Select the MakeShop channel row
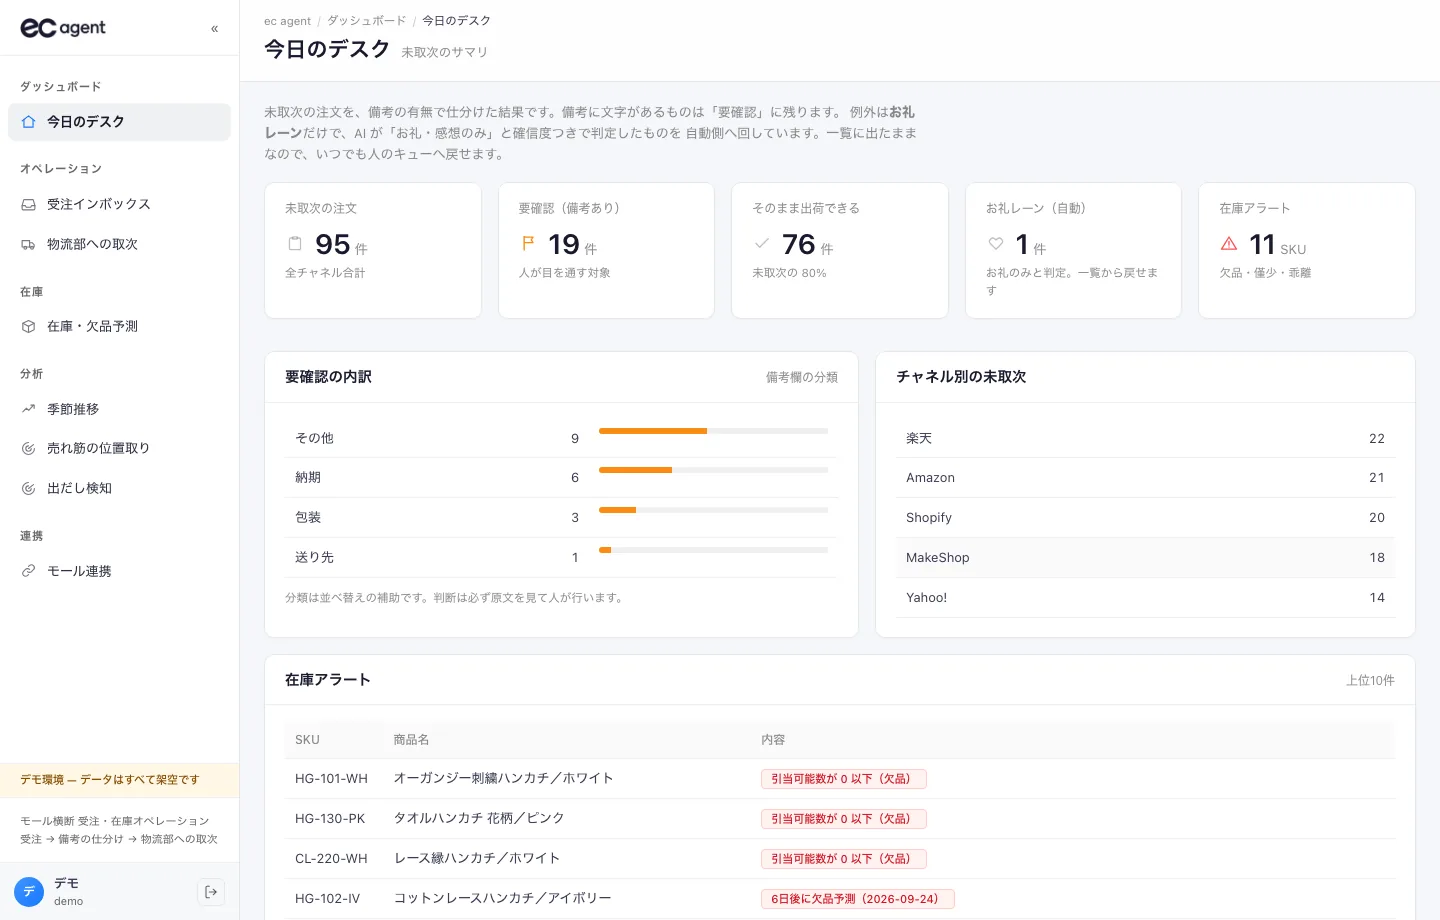The height and width of the screenshot is (920, 1440). [1145, 558]
